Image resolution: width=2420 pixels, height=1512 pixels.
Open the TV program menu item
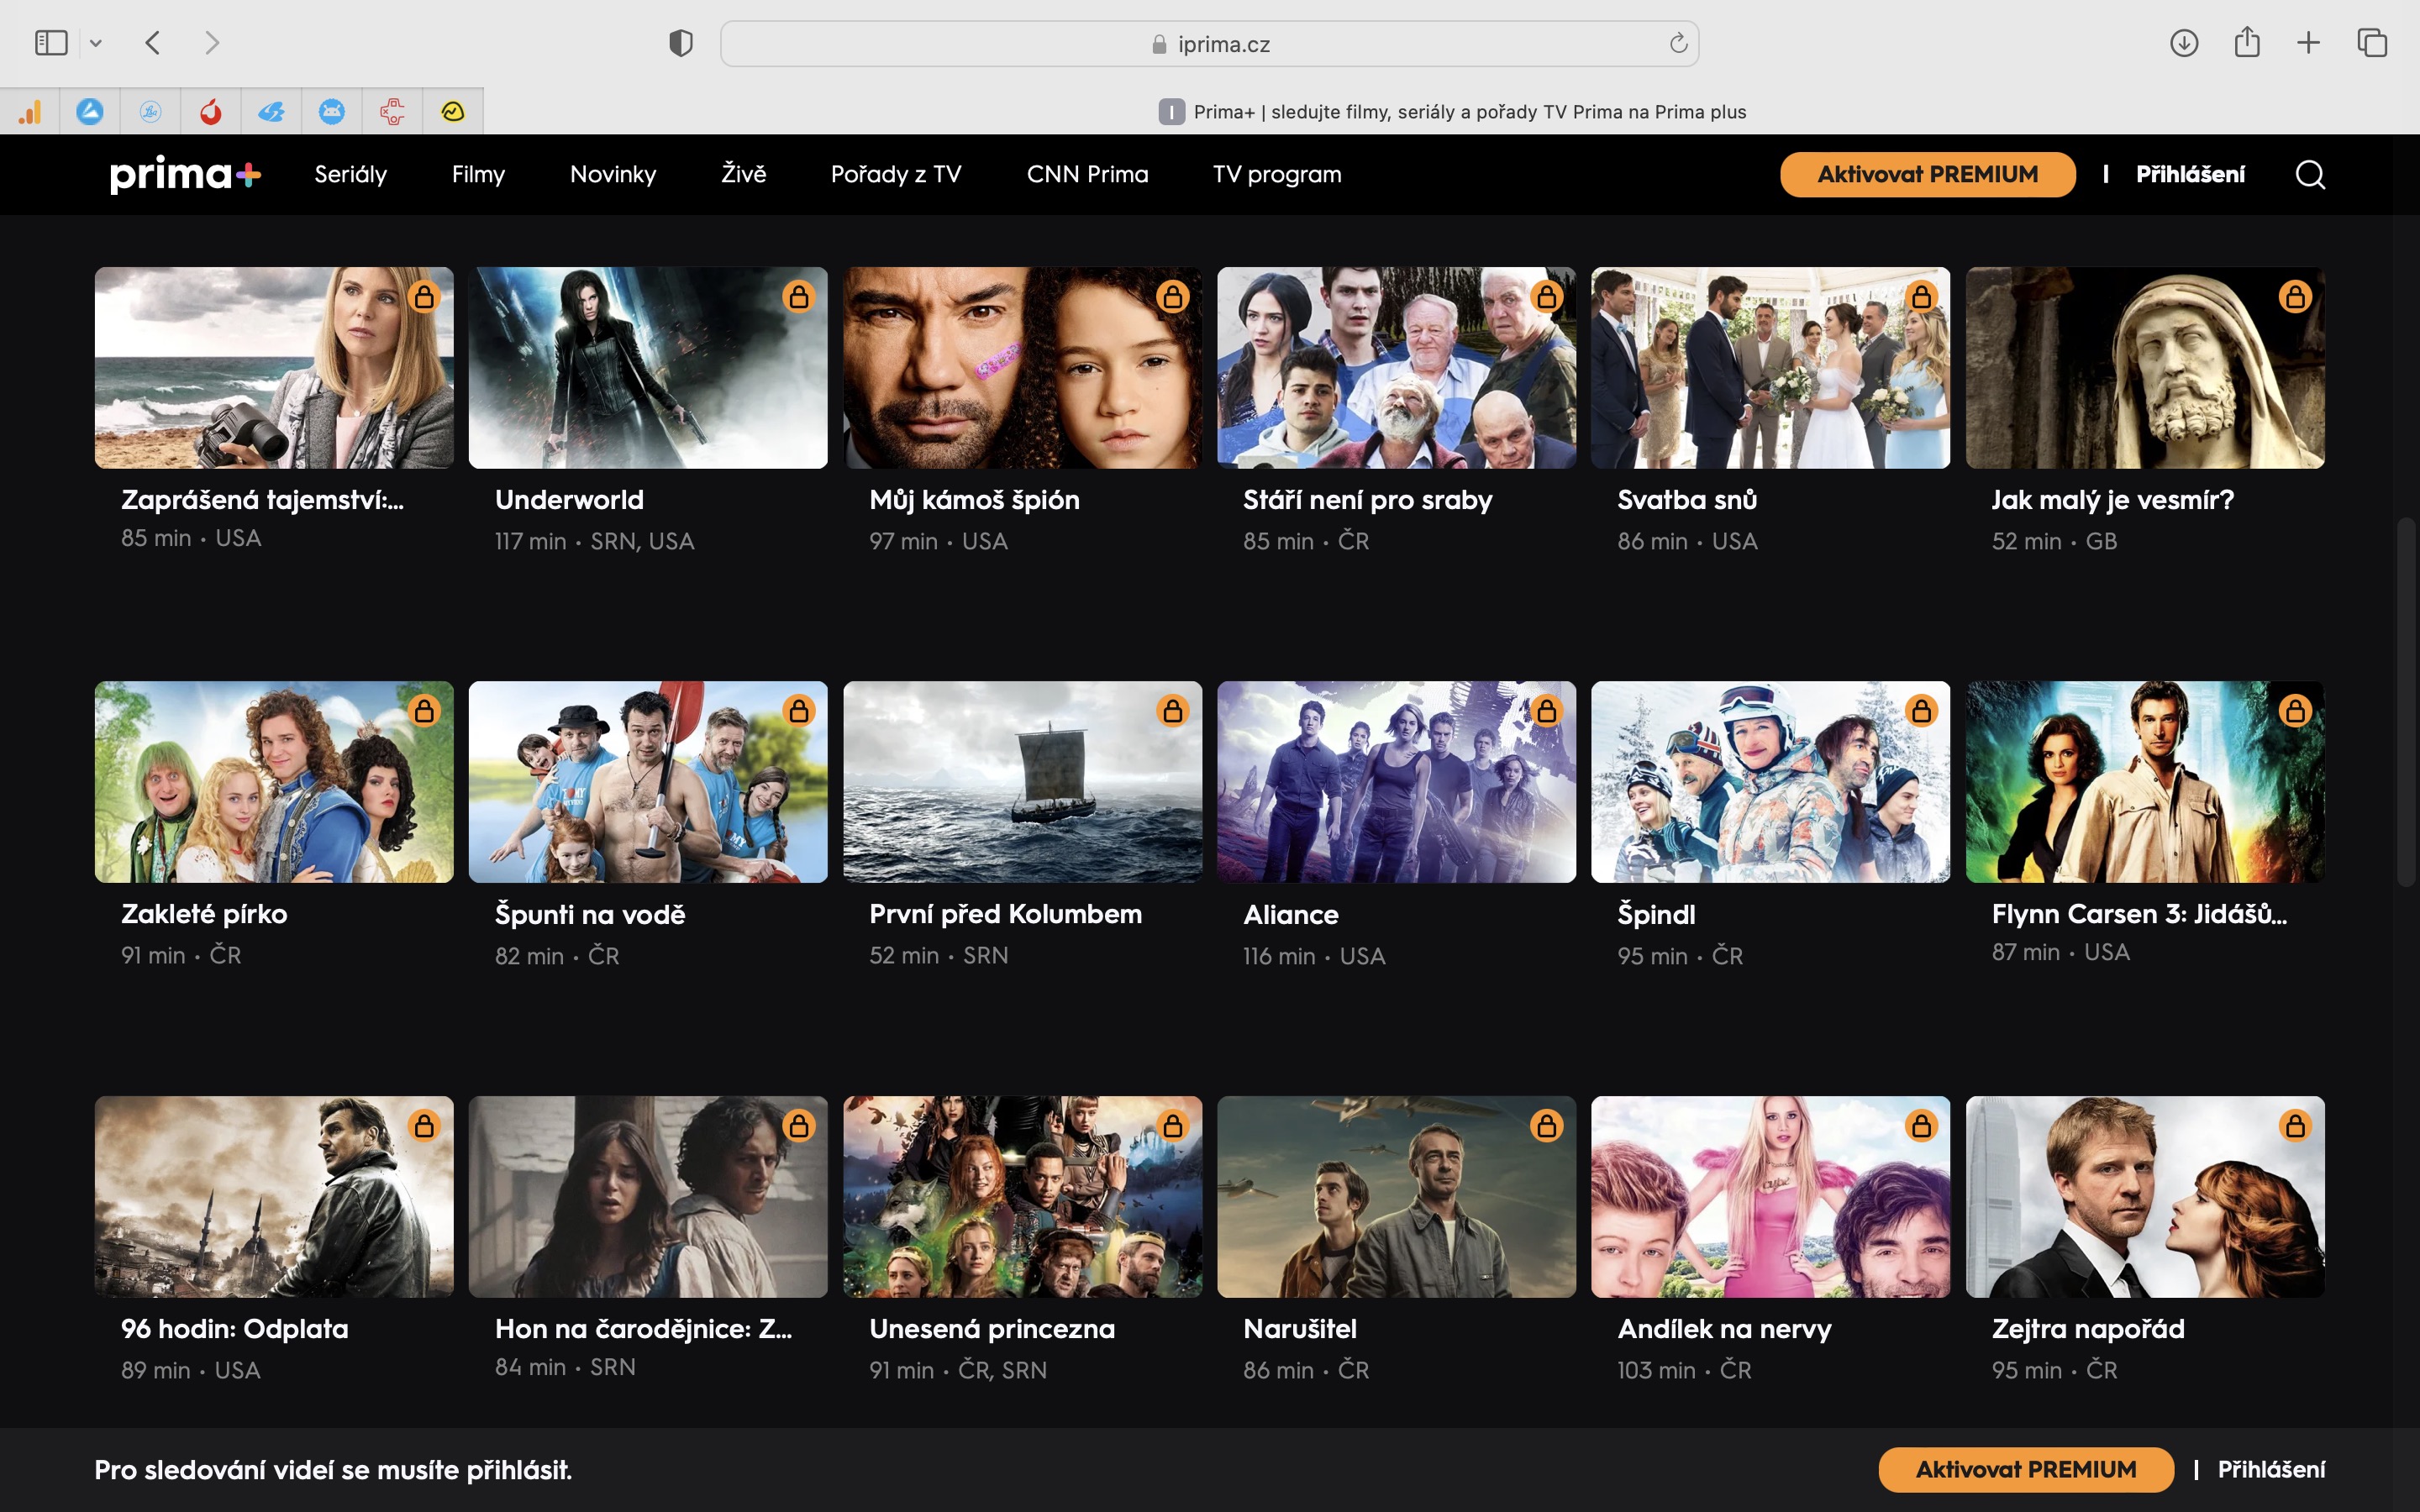1276,175
